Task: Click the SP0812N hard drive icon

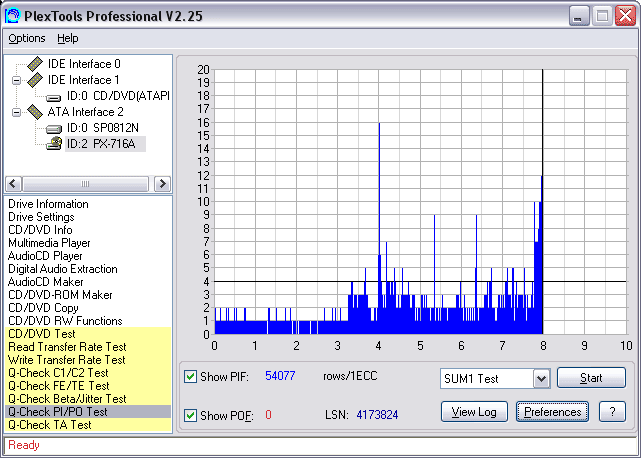Action: (x=54, y=129)
